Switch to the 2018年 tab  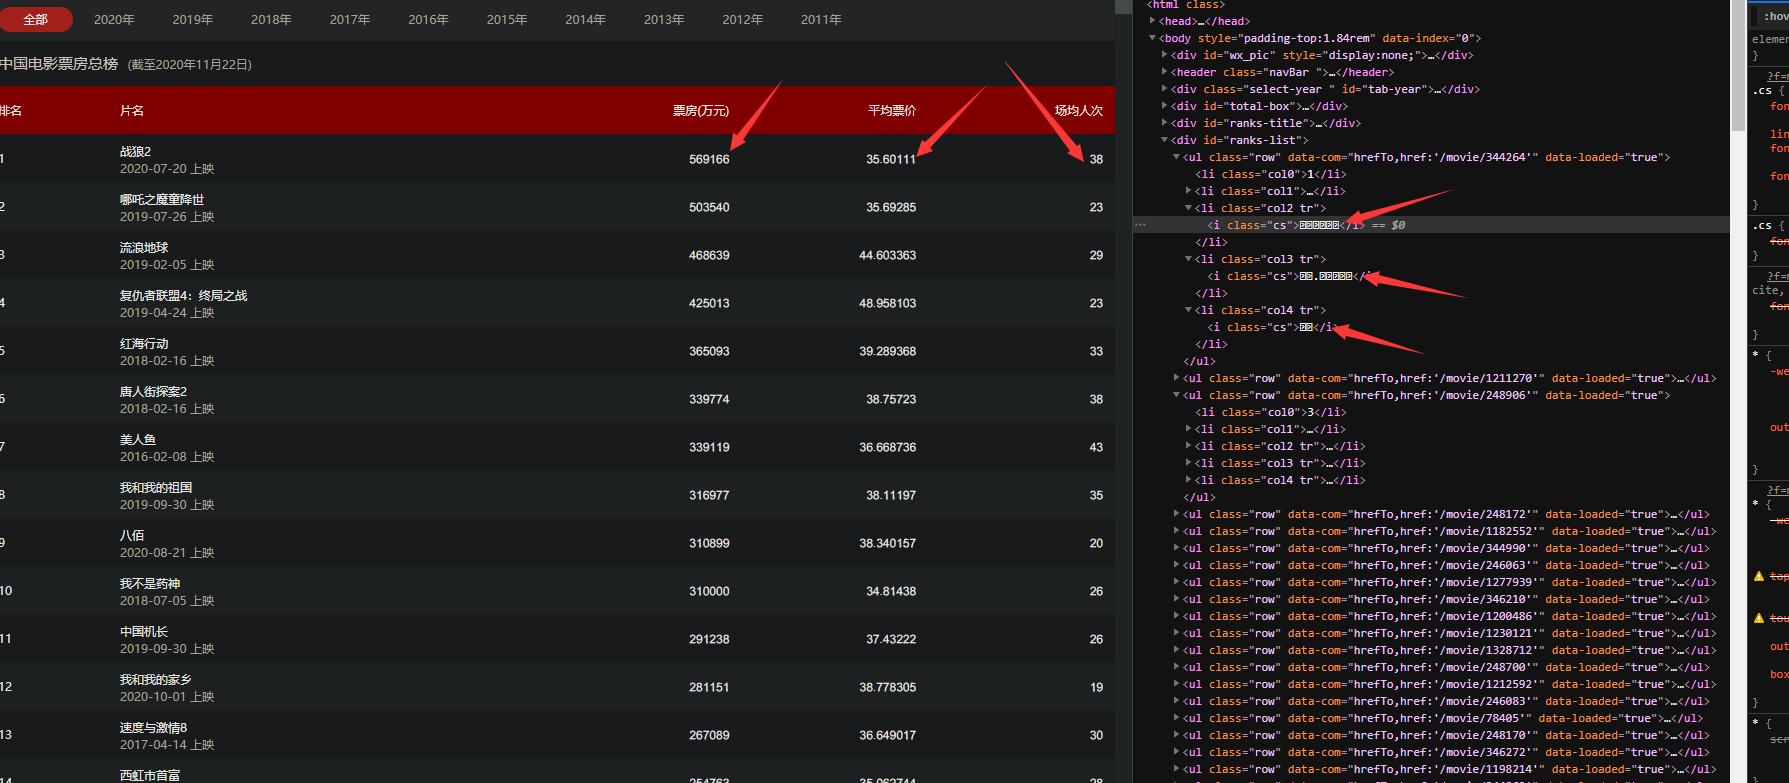(x=271, y=19)
